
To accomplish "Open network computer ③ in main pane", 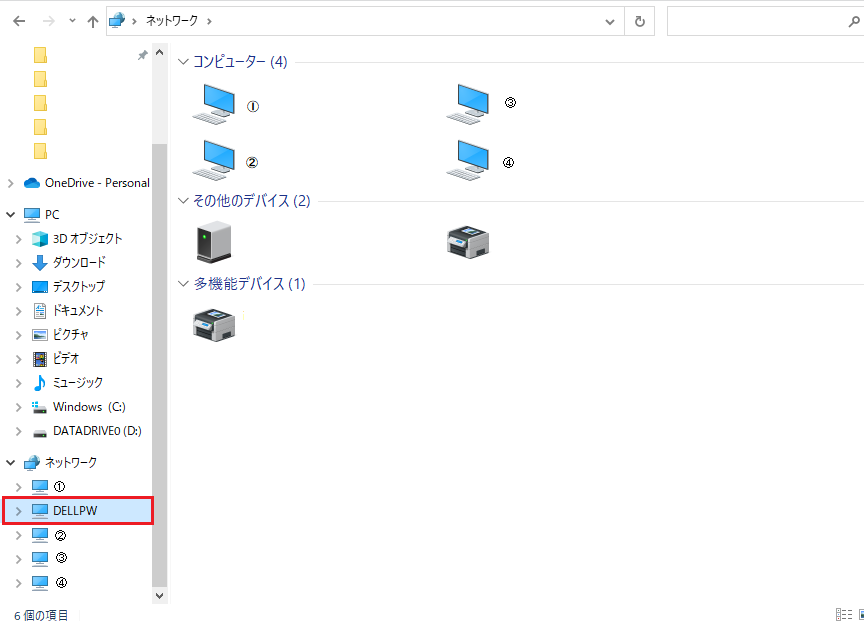I will [467, 104].
